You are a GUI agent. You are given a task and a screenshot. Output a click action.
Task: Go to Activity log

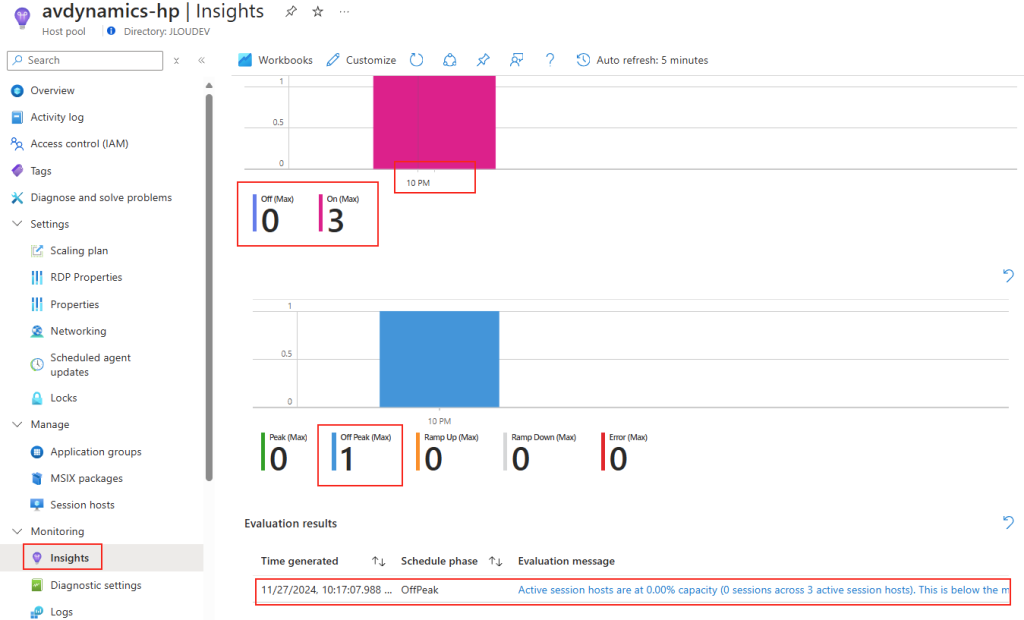57,118
